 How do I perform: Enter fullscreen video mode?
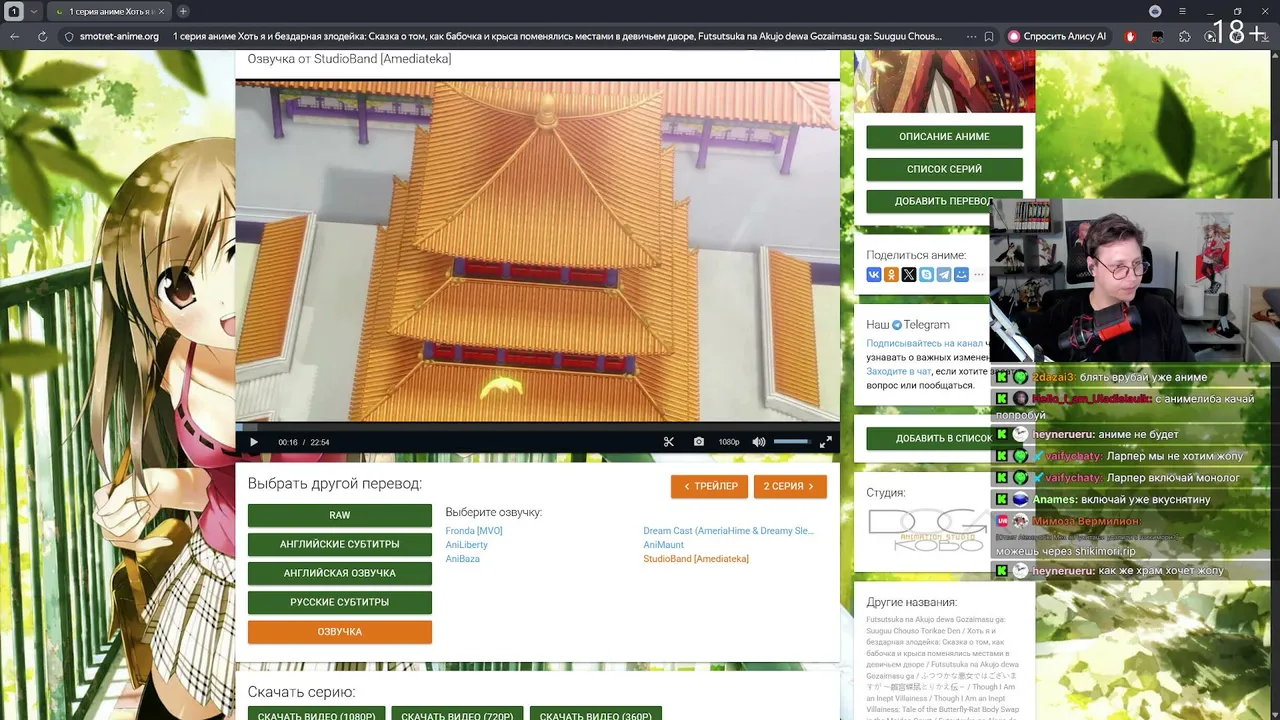click(826, 442)
